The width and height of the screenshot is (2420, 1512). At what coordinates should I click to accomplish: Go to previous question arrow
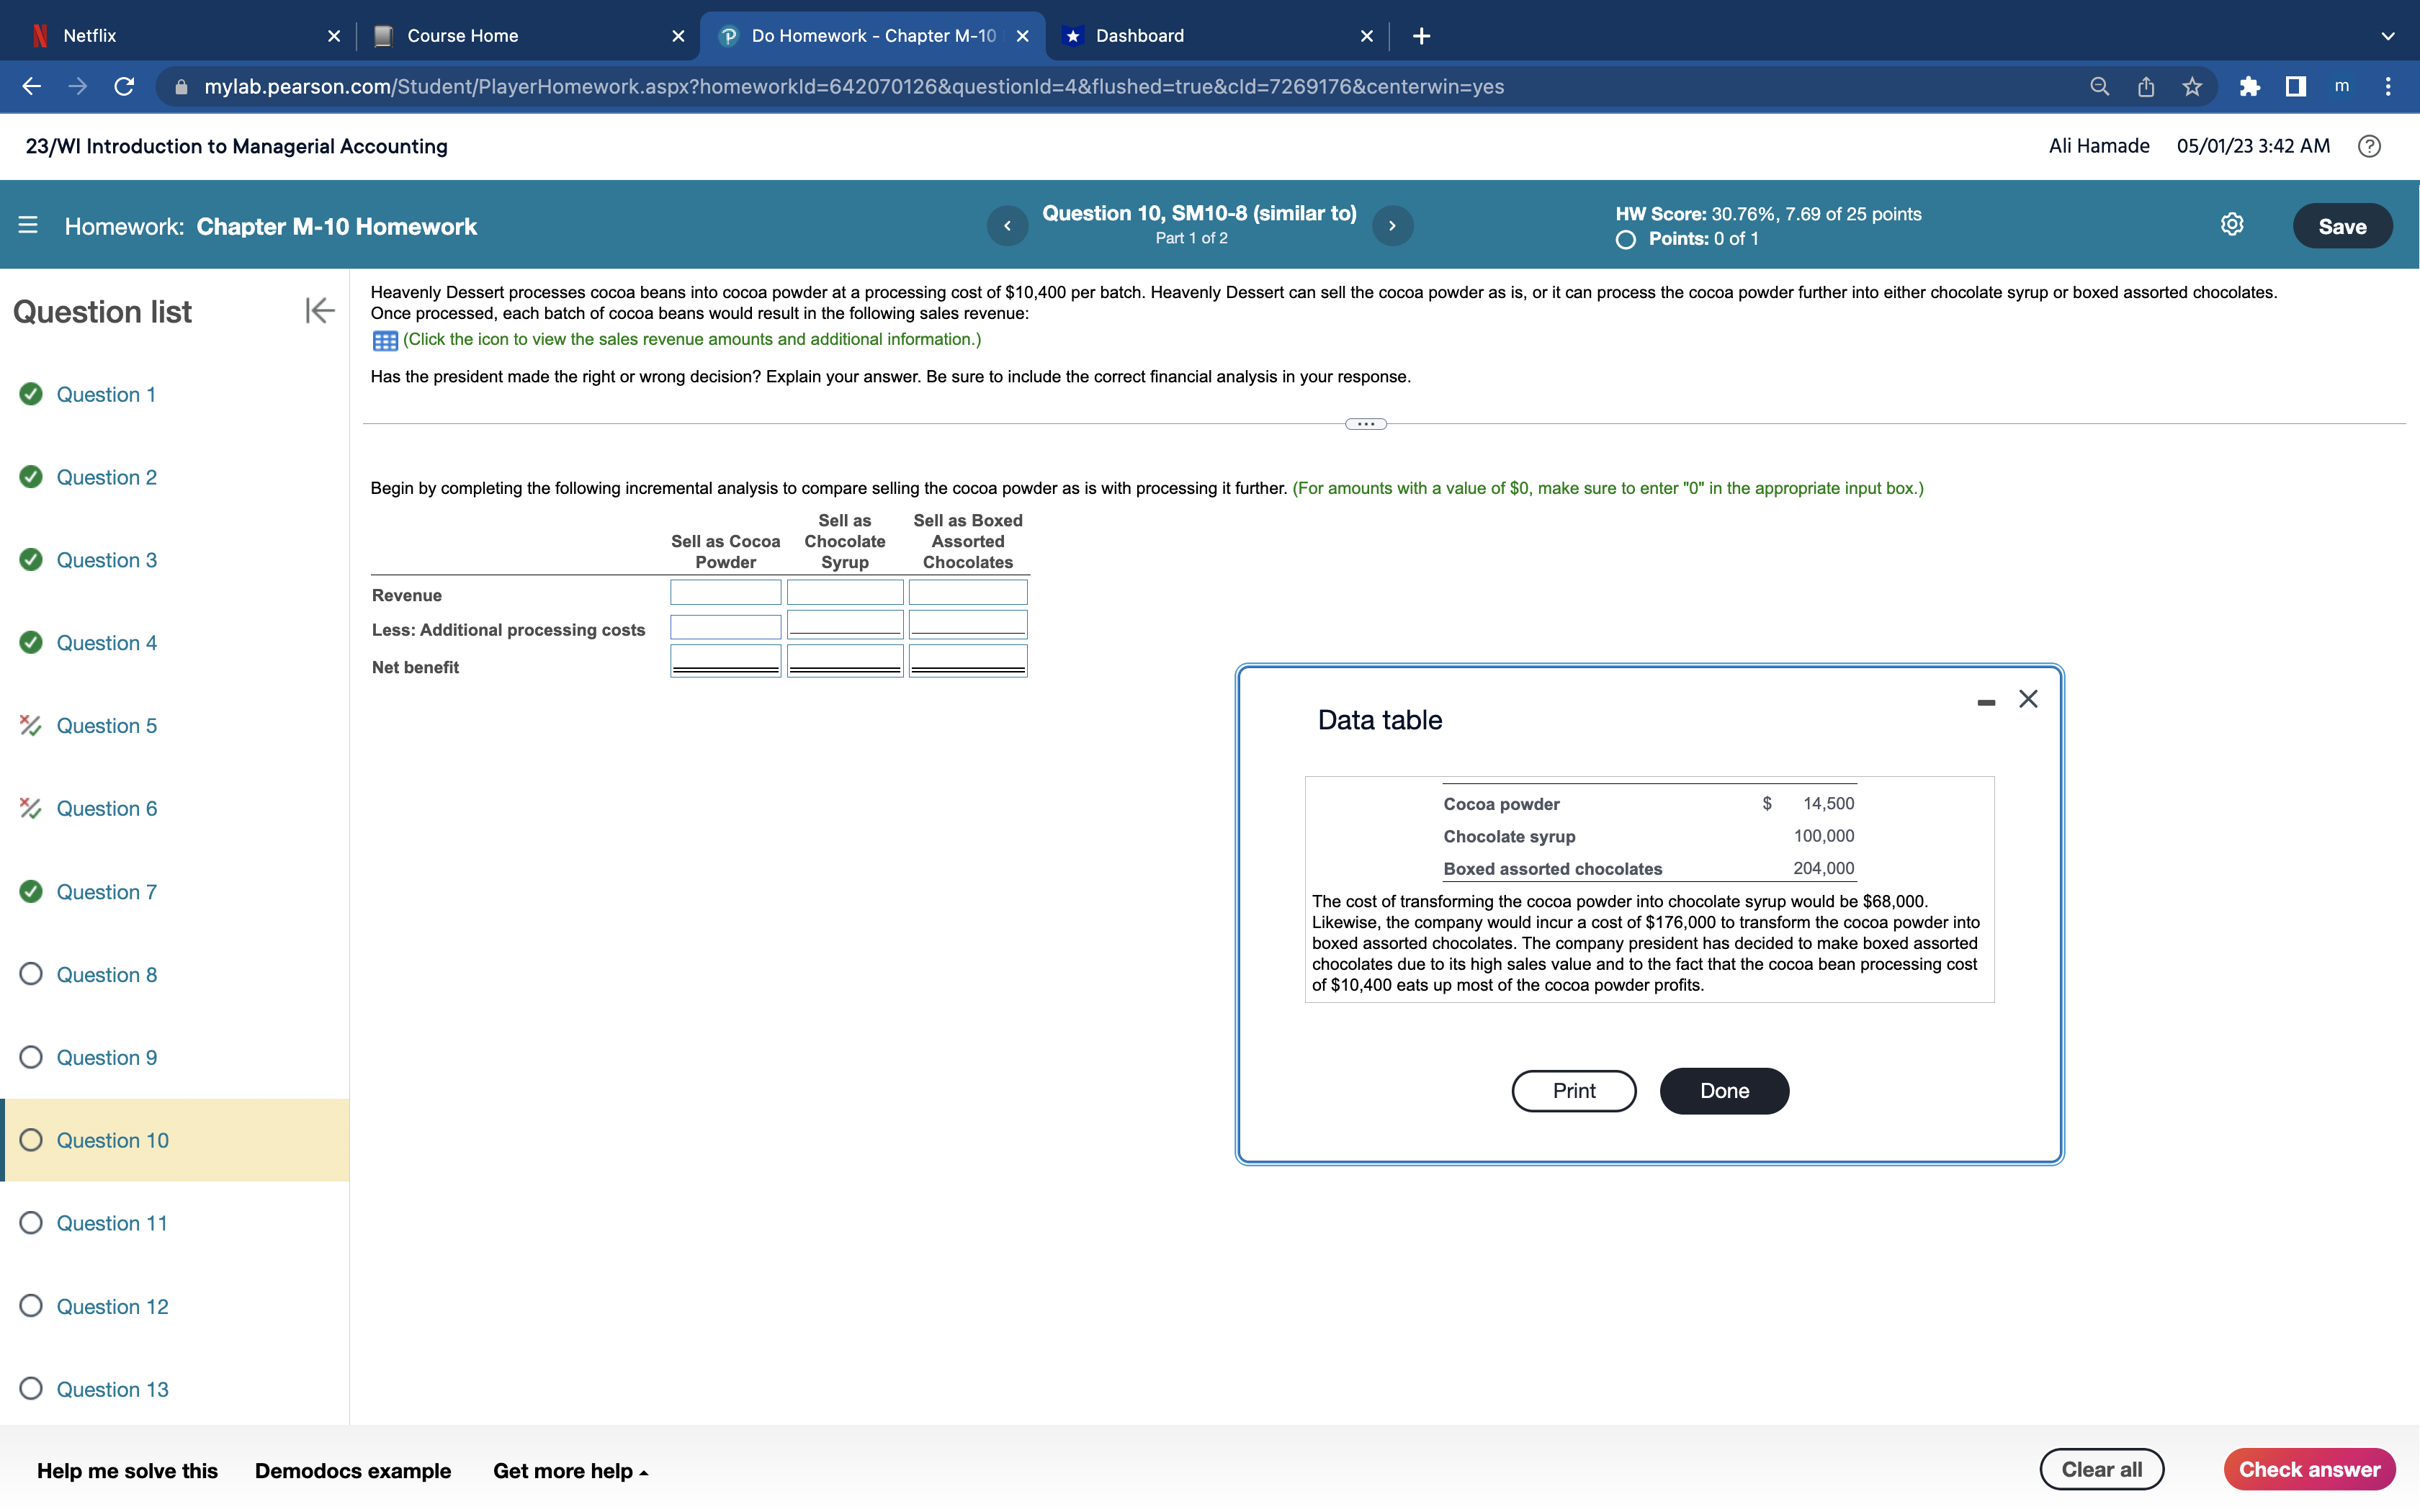(x=1007, y=226)
